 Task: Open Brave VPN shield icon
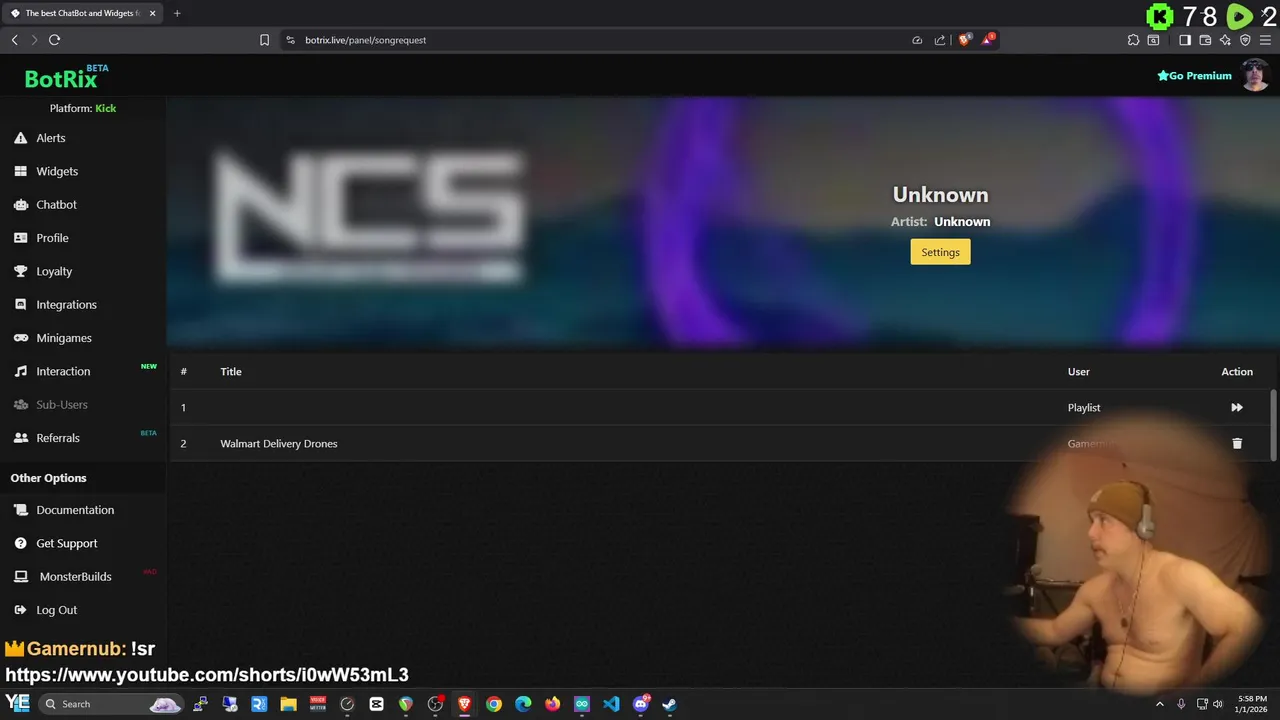(x=1245, y=40)
